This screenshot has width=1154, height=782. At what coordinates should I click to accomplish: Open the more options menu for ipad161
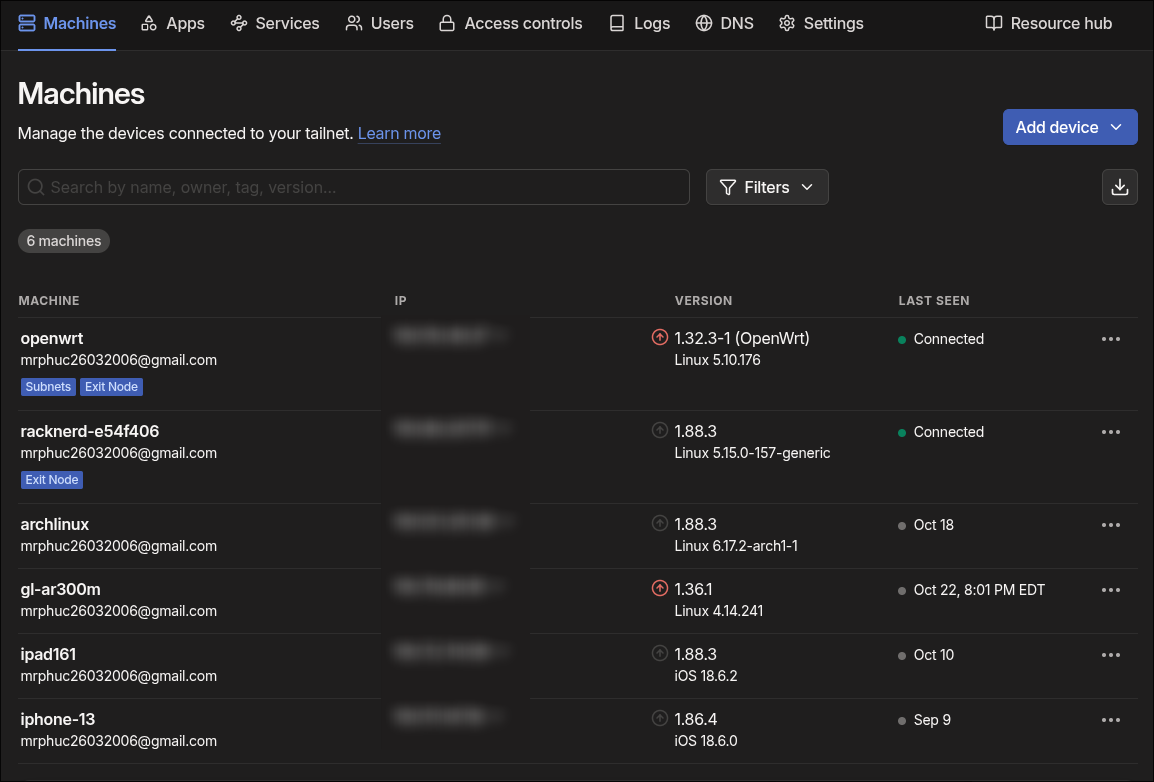coord(1111,655)
